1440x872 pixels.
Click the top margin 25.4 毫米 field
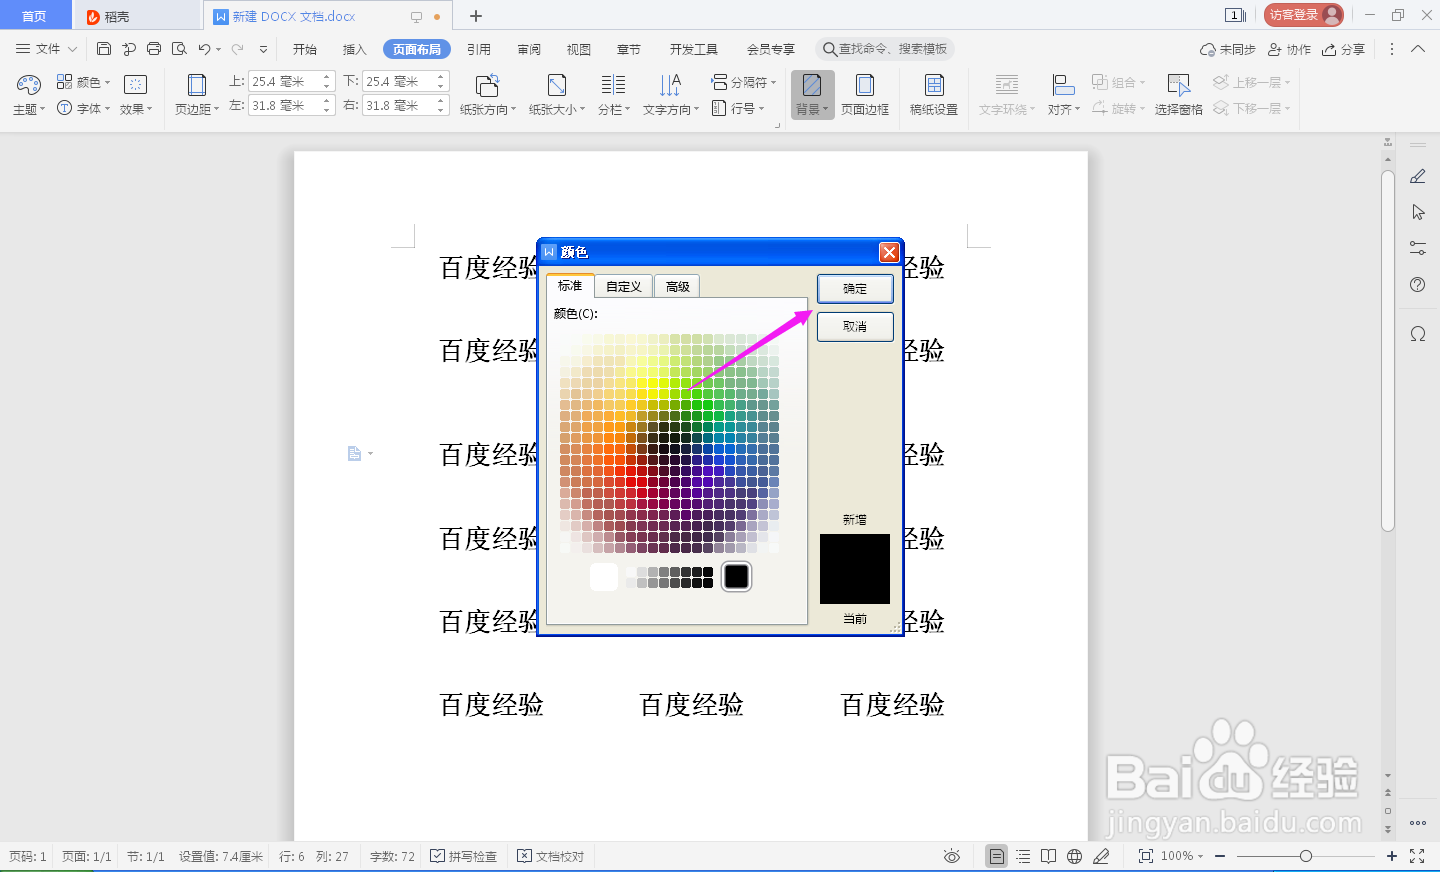[x=286, y=81]
